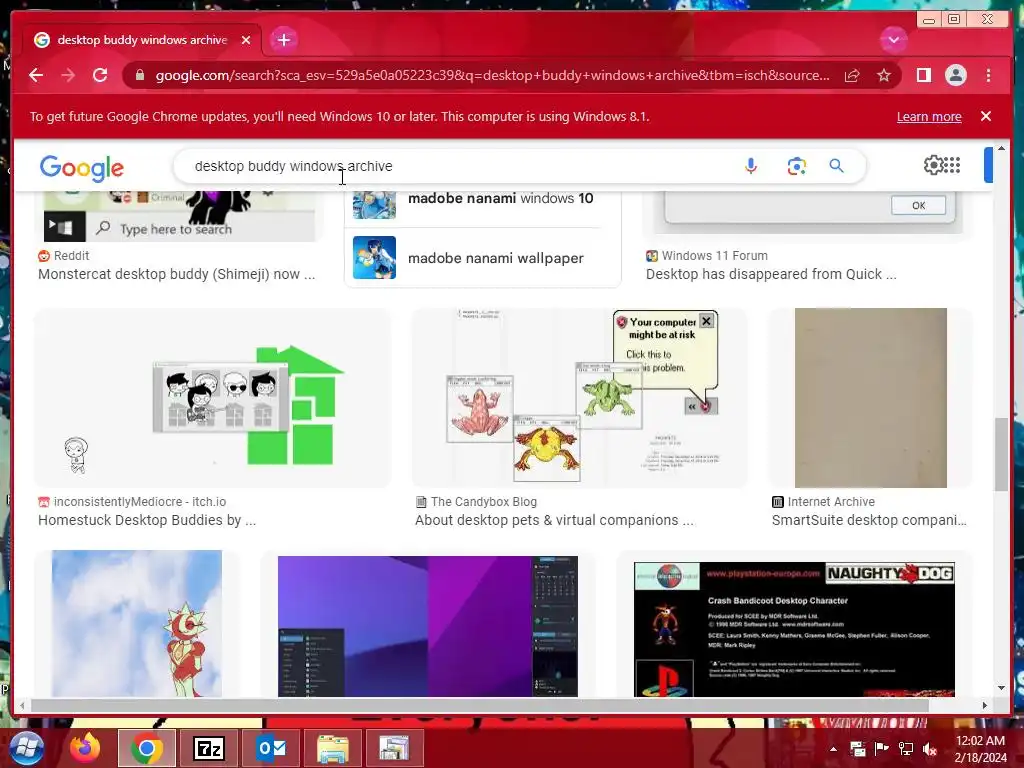
Task: Switch to Chrome on the taskbar
Action: pyautogui.click(x=146, y=748)
